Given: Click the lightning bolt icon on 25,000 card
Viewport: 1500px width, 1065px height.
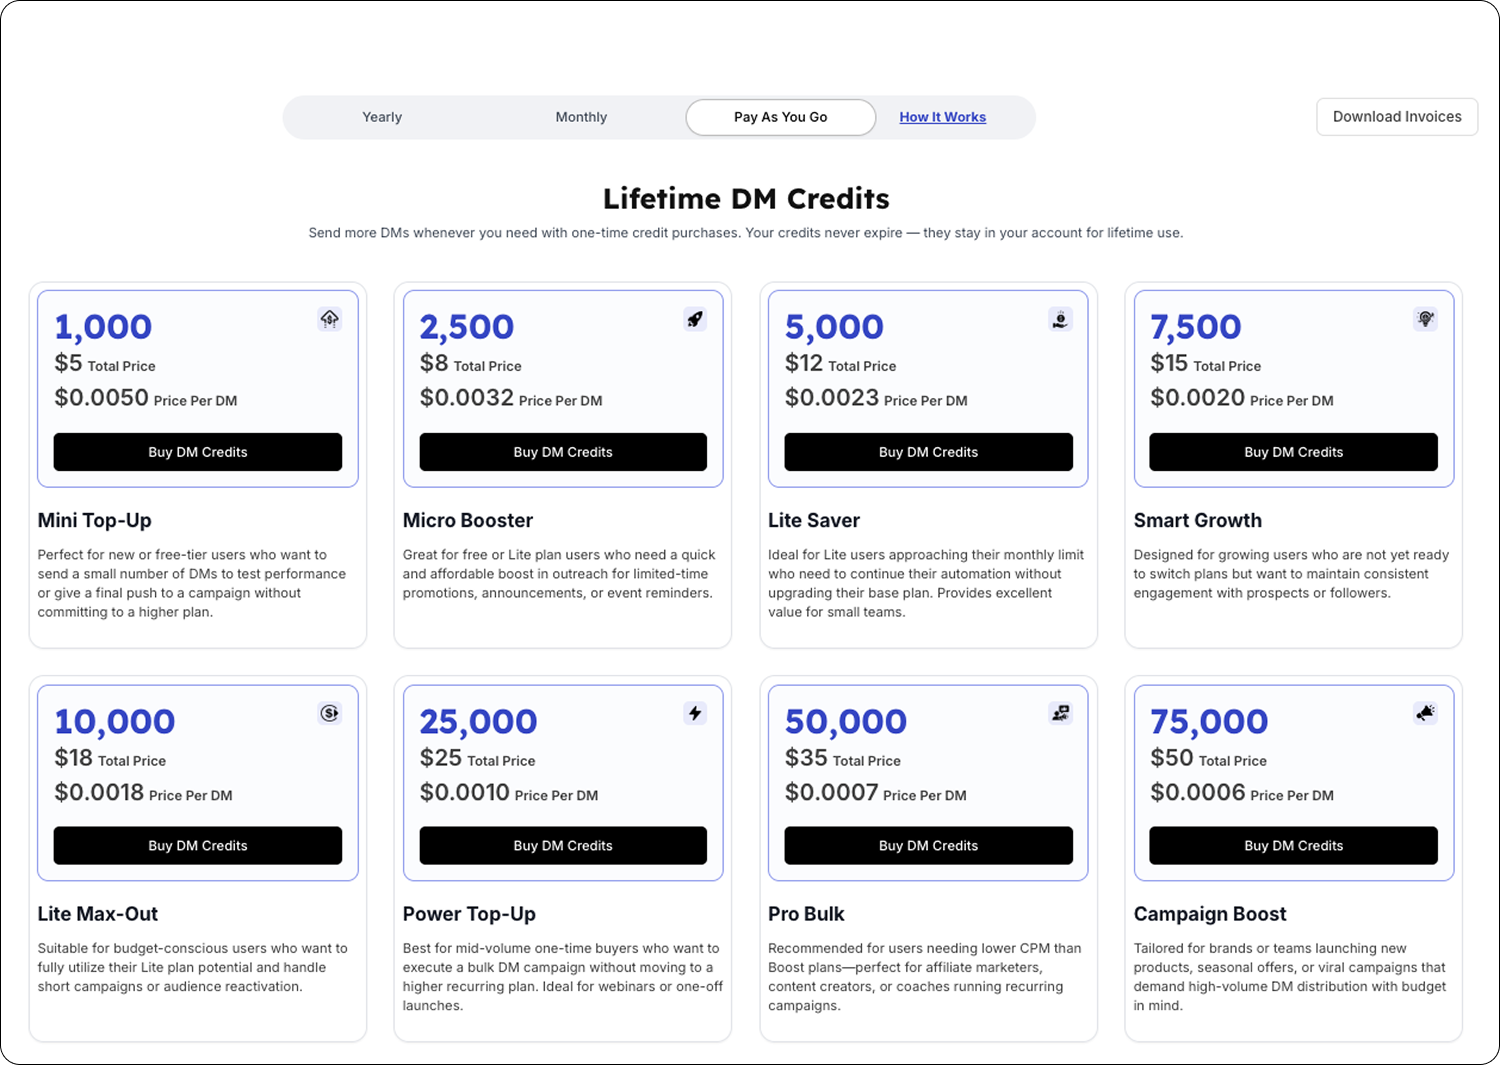Looking at the screenshot, I should [x=695, y=713].
